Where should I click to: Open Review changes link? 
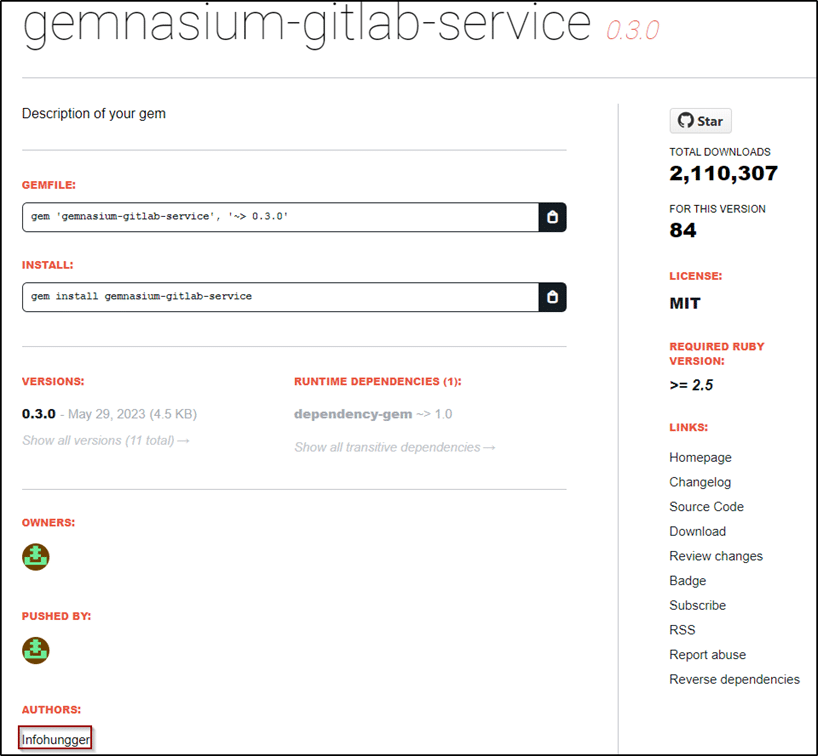[x=715, y=556]
